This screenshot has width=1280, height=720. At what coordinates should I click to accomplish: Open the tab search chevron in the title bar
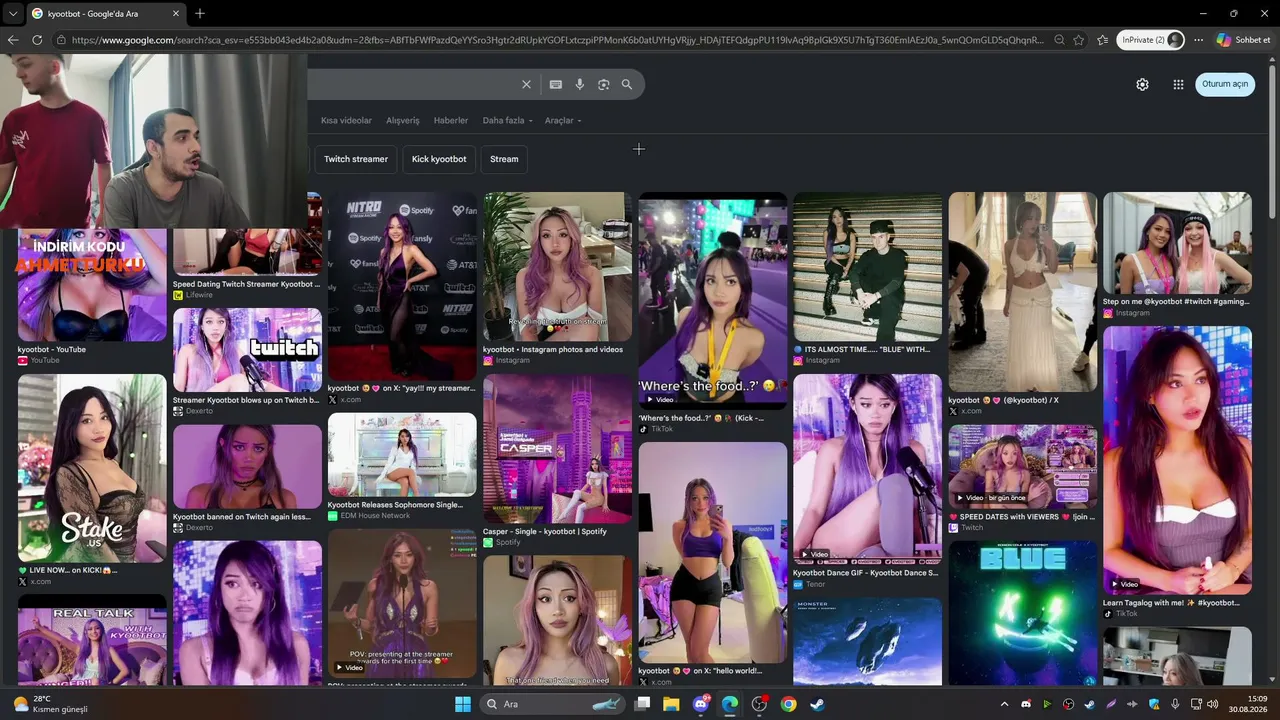point(13,13)
